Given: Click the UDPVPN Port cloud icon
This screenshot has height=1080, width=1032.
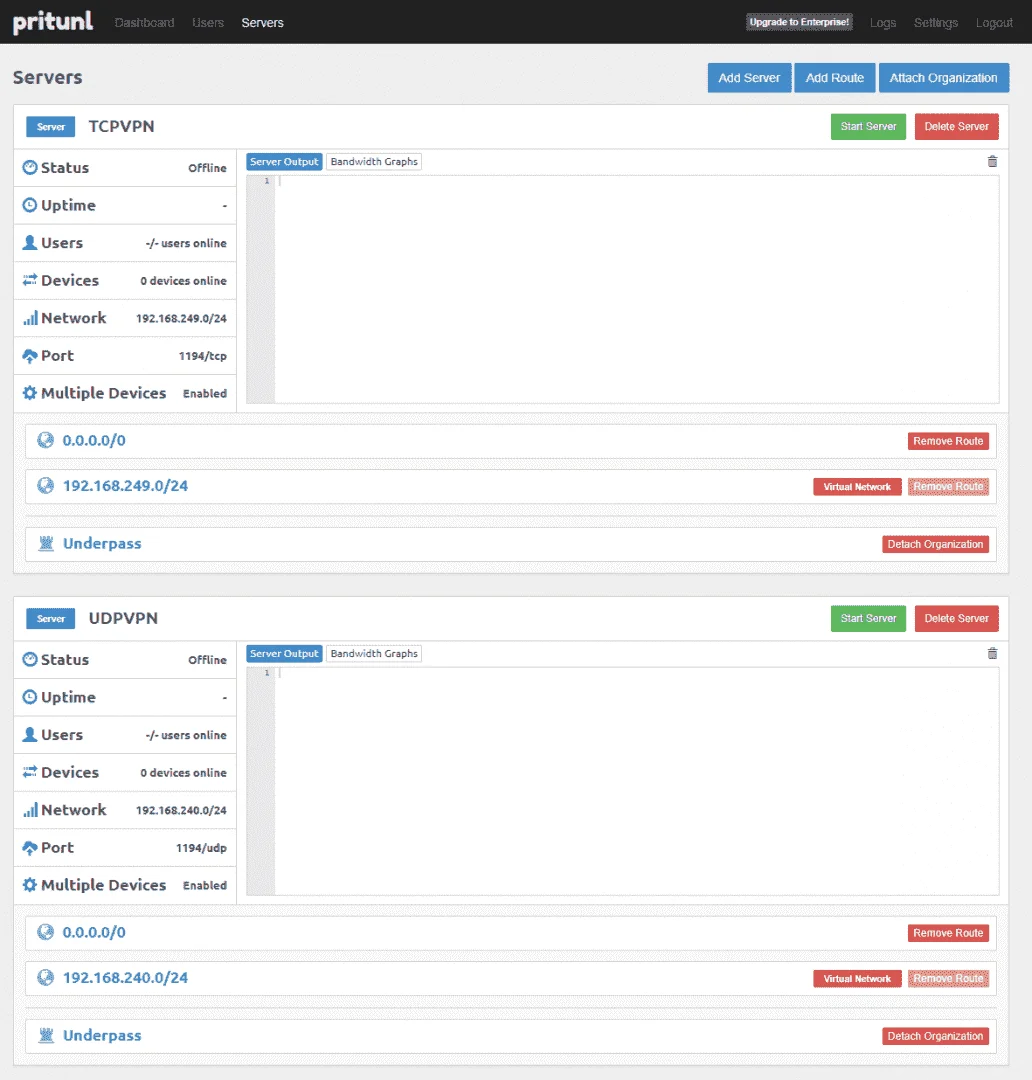Looking at the screenshot, I should (30, 847).
